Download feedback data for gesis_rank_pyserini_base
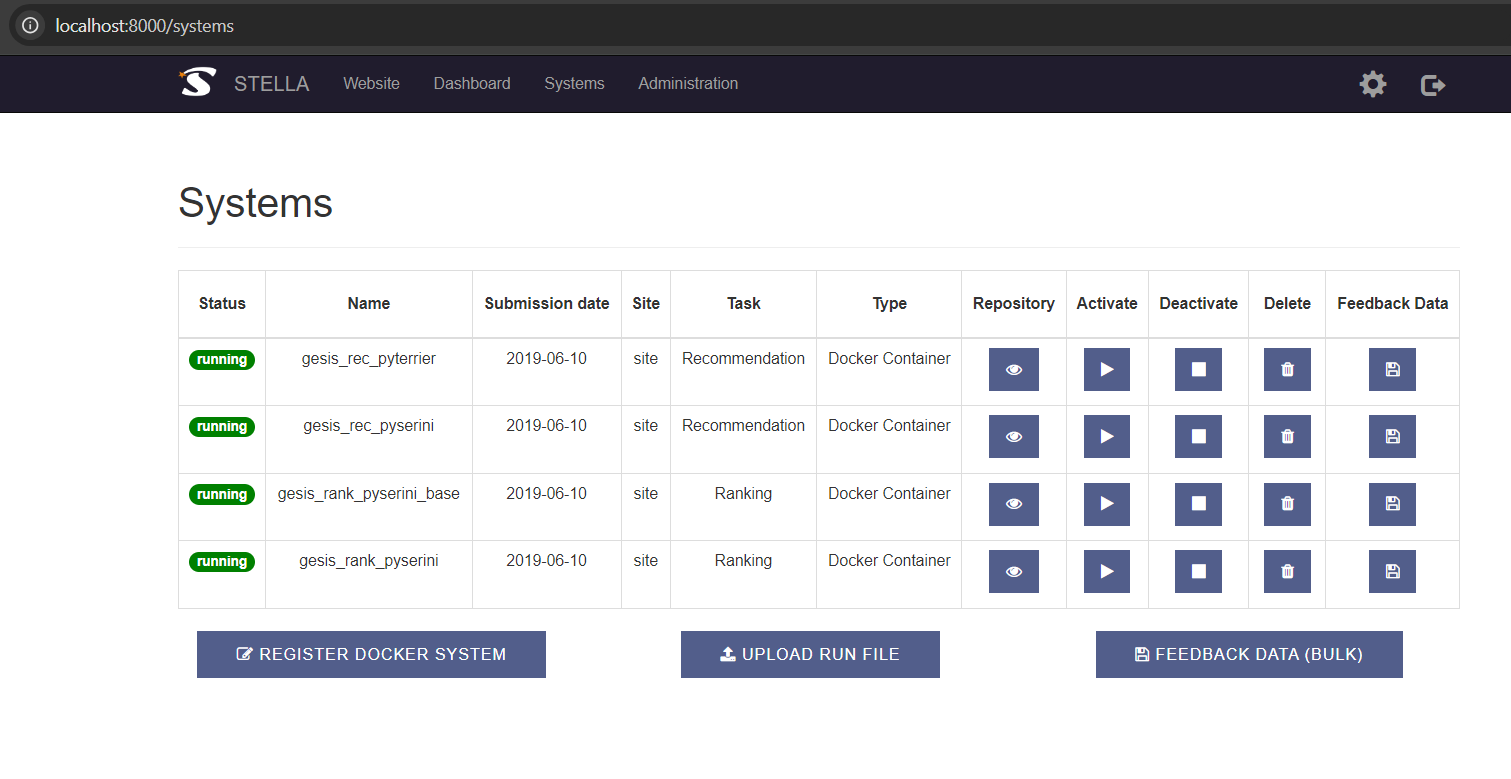 pos(1392,504)
